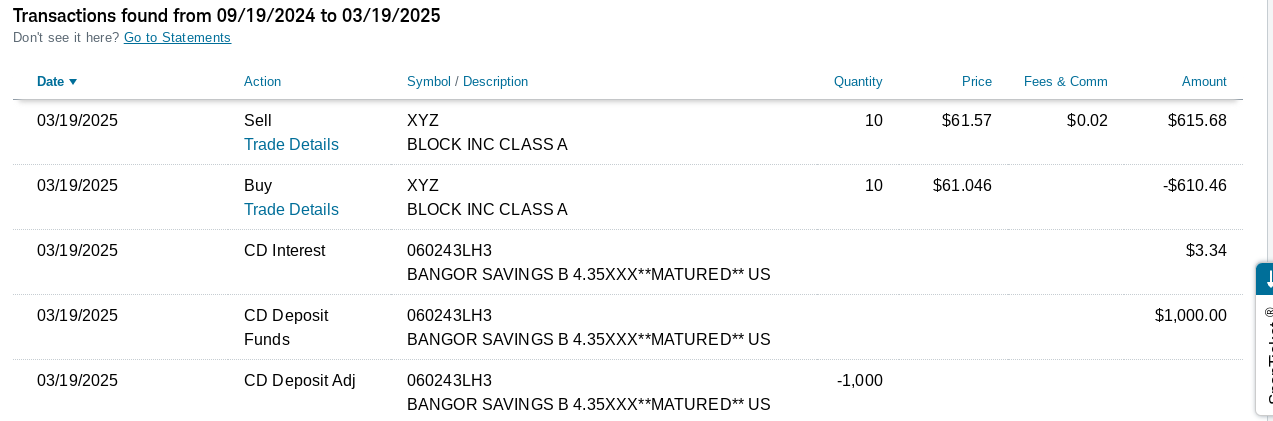Open Trade Details for the Sell transaction
The width and height of the screenshot is (1273, 421).
click(x=291, y=144)
